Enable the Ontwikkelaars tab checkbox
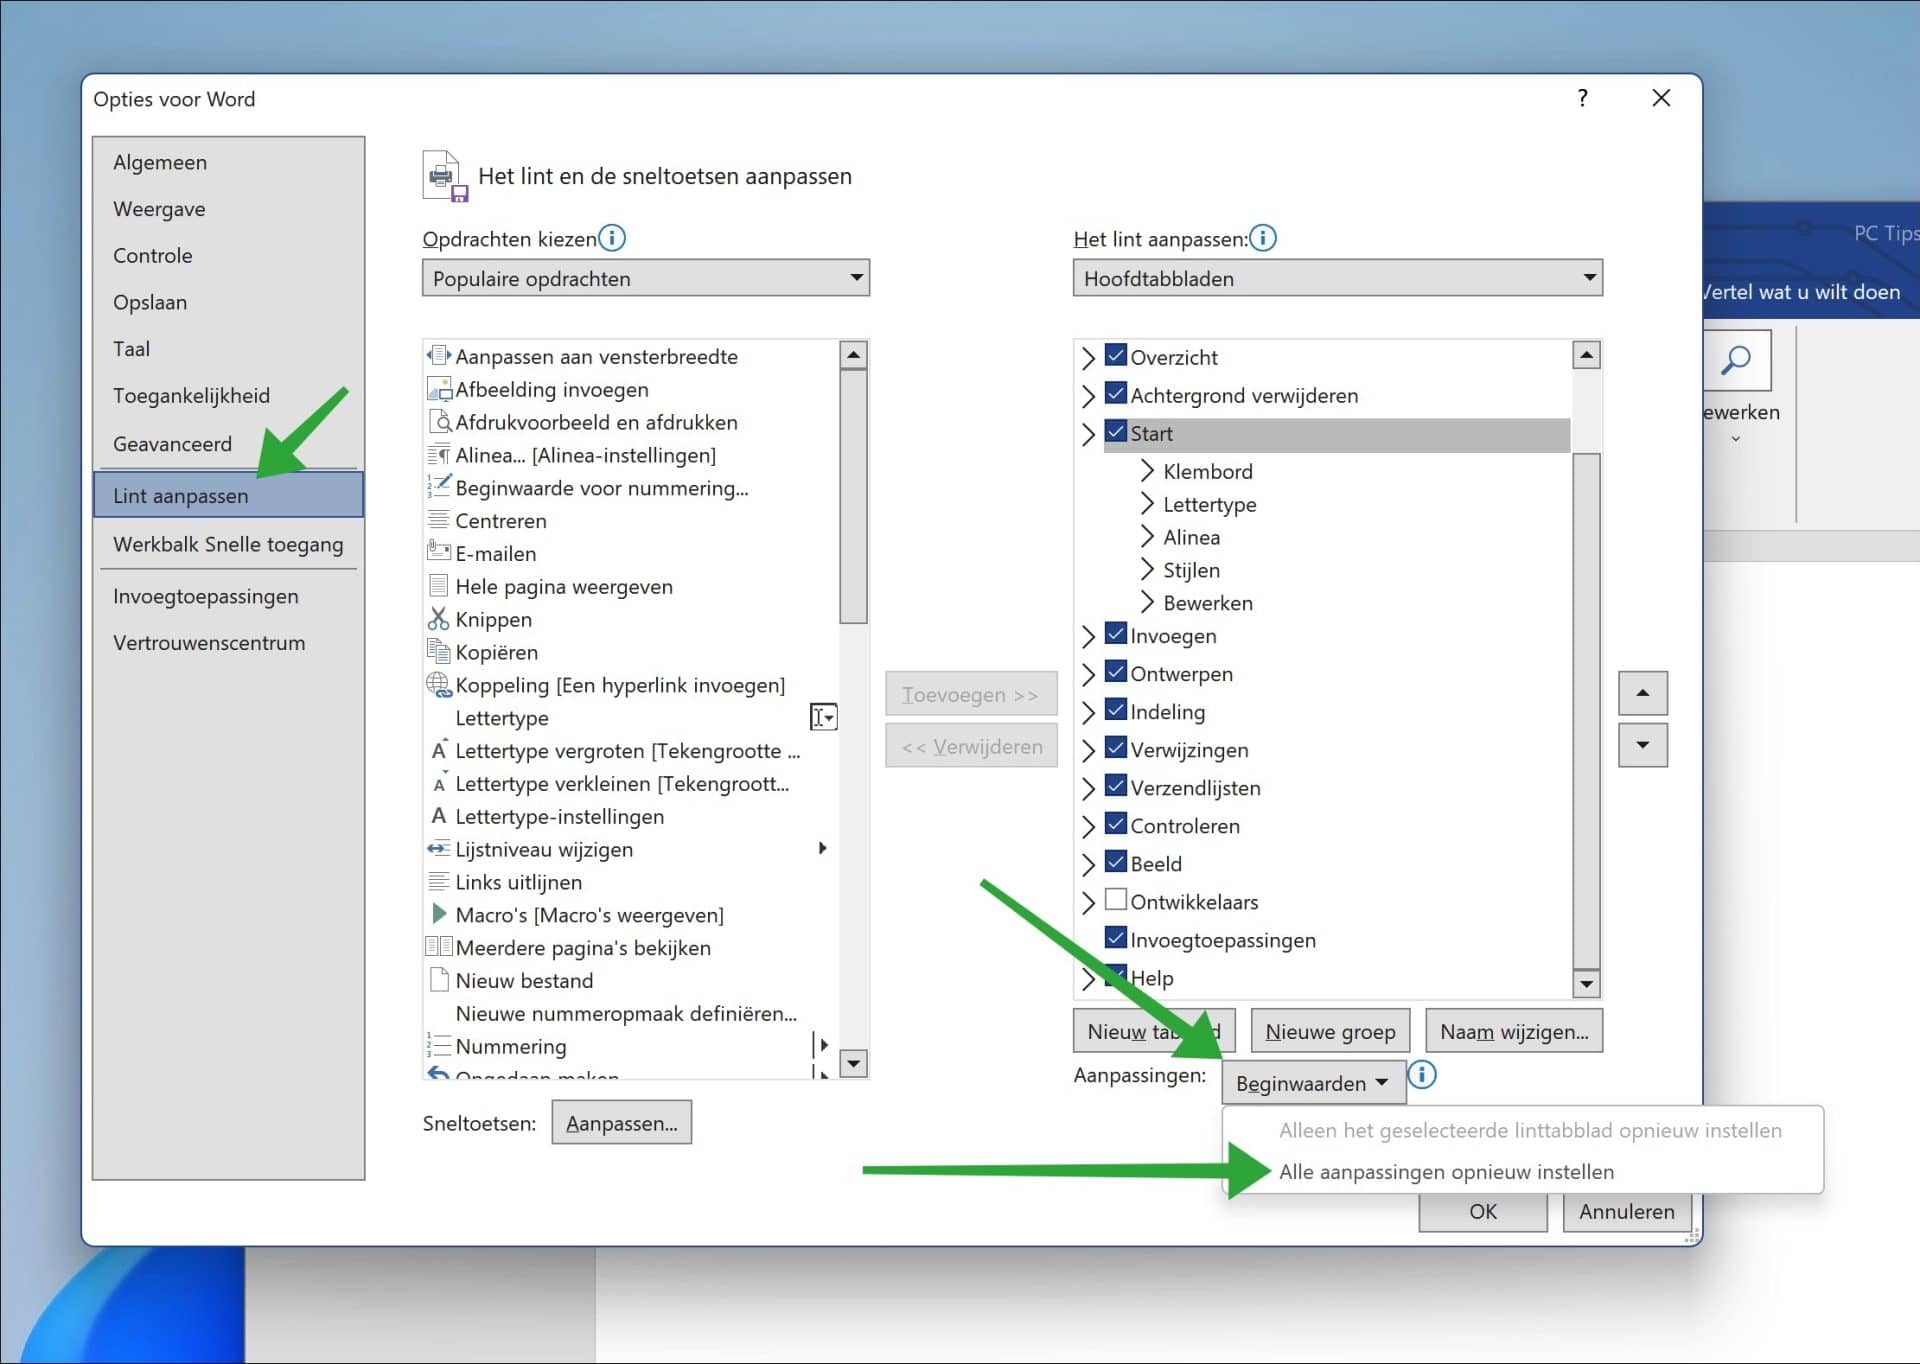Viewport: 1920px width, 1364px height. point(1114,901)
